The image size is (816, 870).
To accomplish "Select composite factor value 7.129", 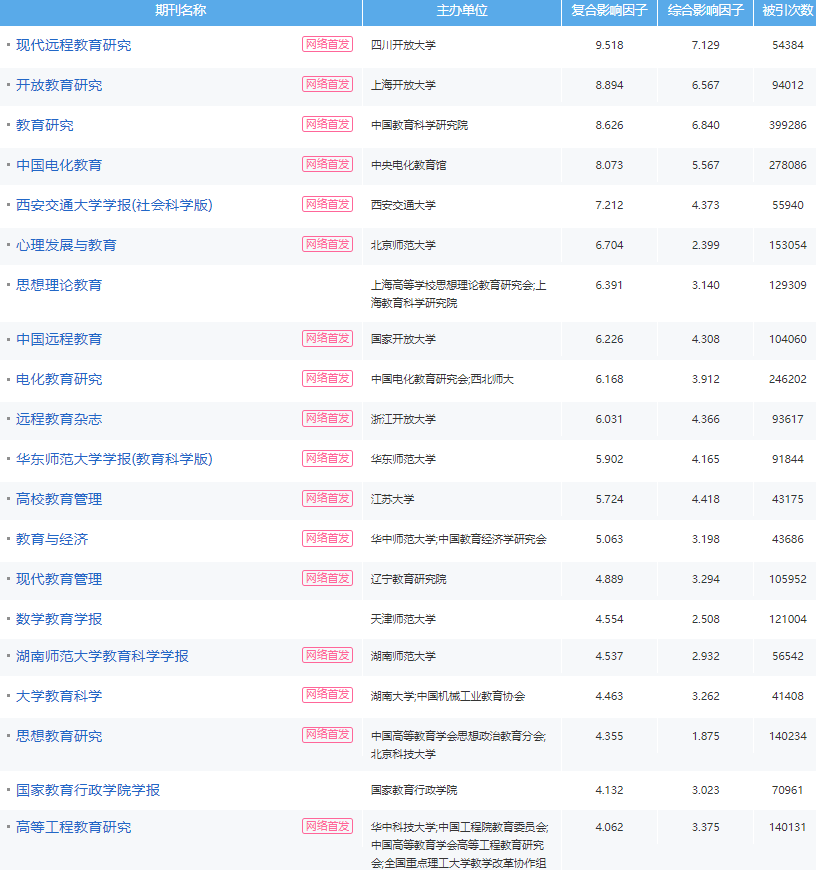I will (706, 45).
